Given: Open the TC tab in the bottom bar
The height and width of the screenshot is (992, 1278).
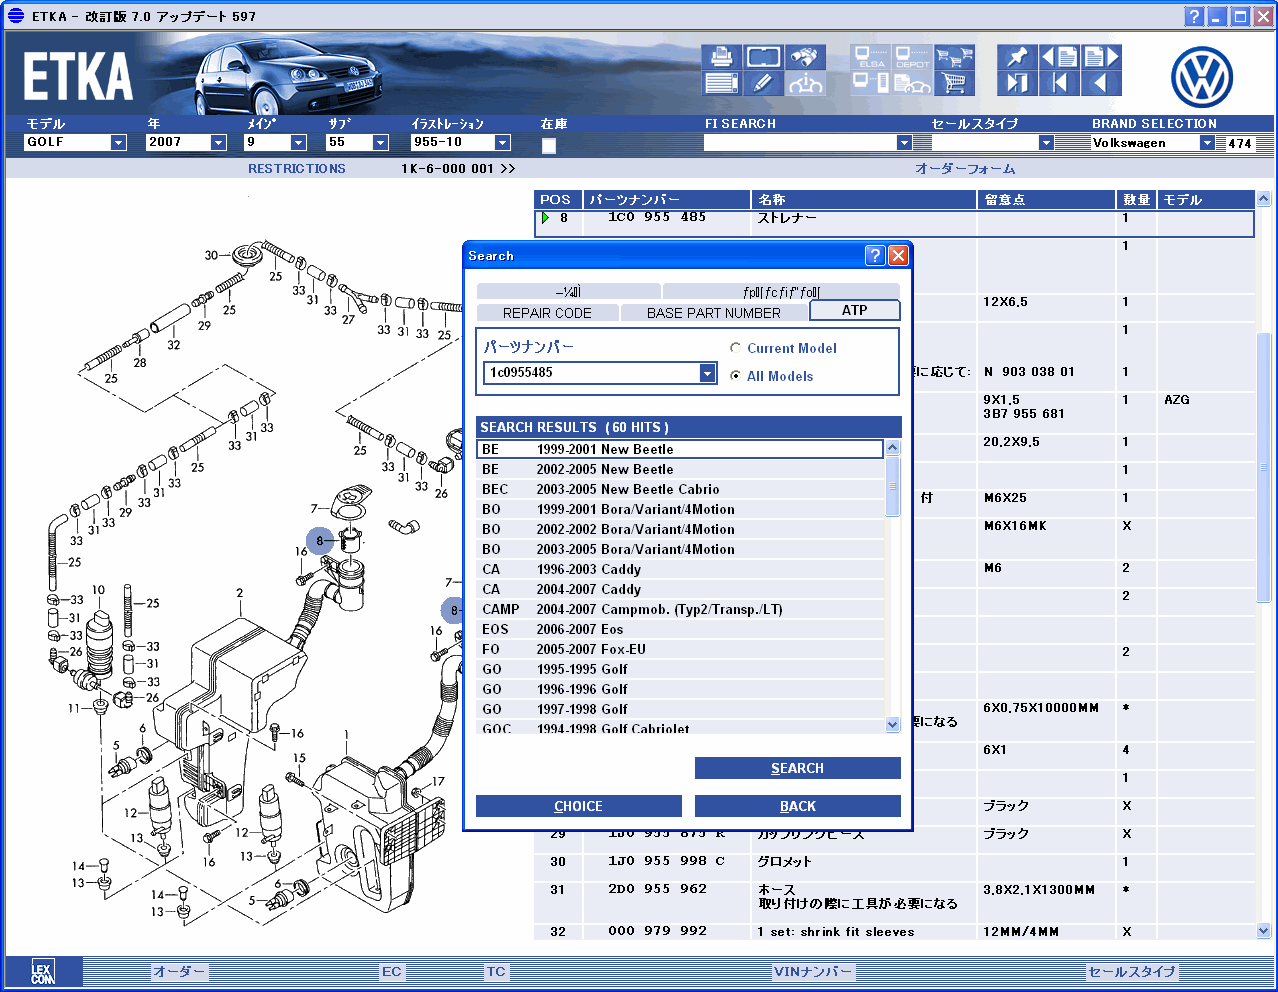Looking at the screenshot, I should click(x=496, y=971).
